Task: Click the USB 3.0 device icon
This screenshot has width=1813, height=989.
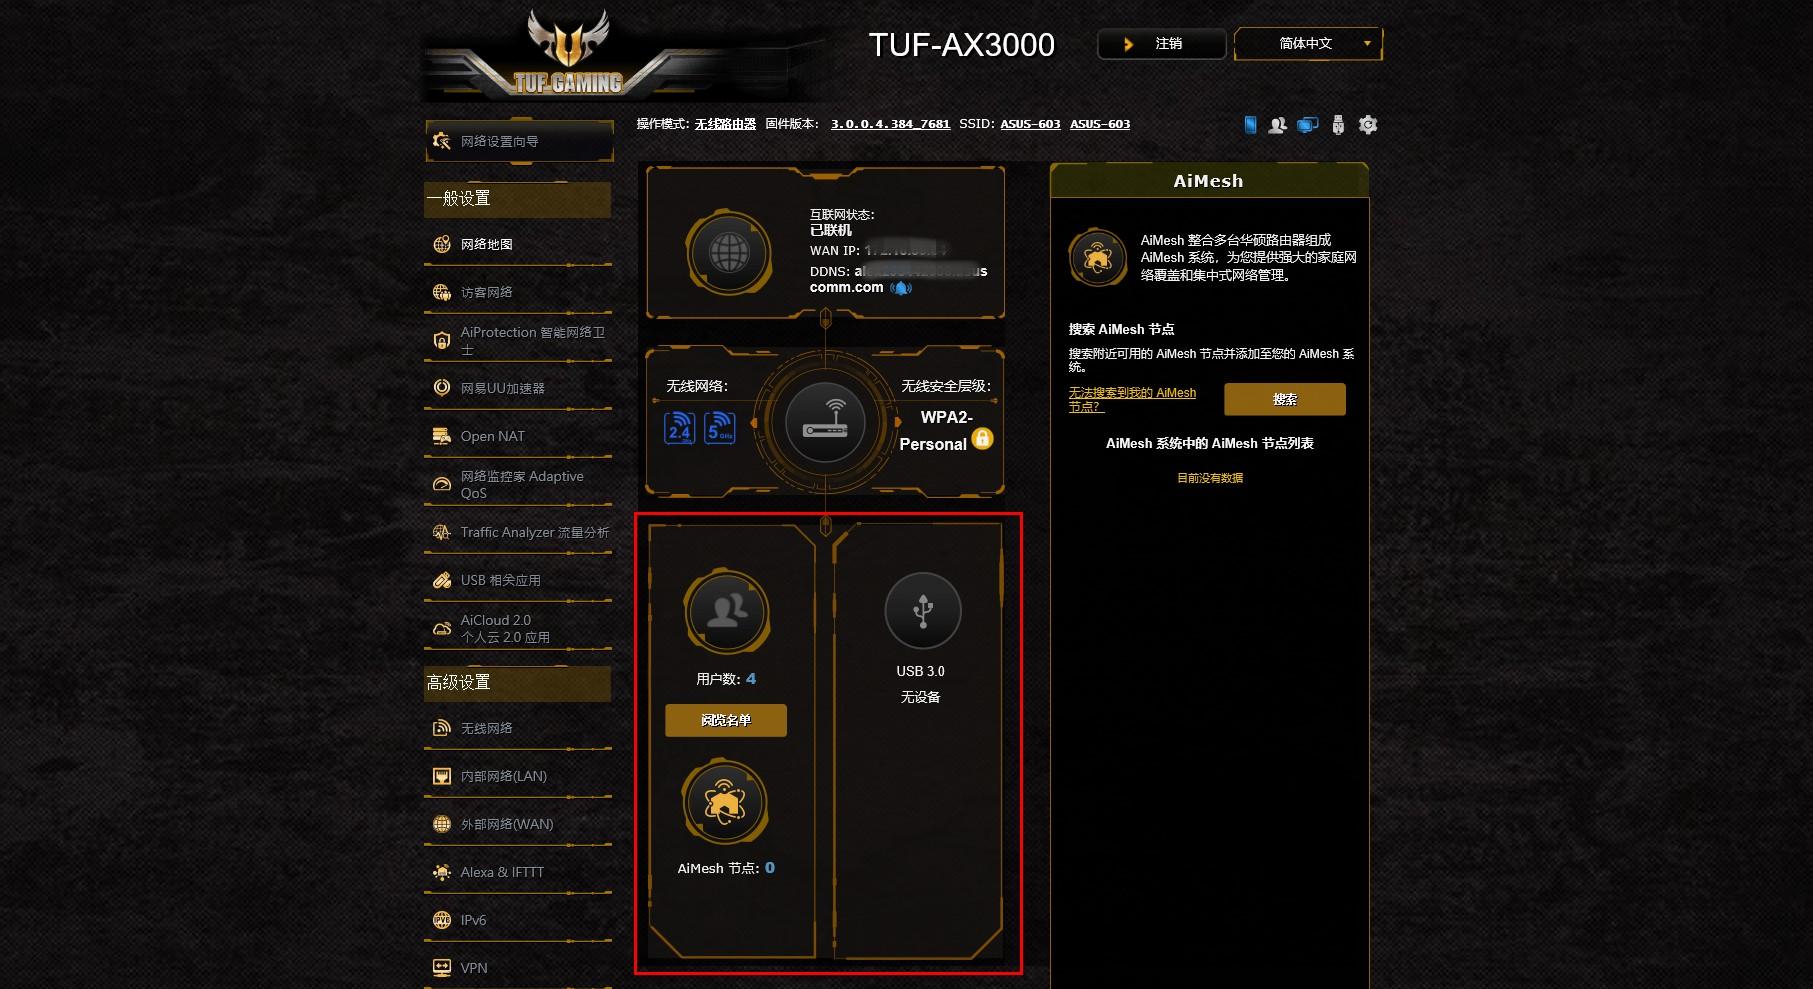Action: [922, 610]
